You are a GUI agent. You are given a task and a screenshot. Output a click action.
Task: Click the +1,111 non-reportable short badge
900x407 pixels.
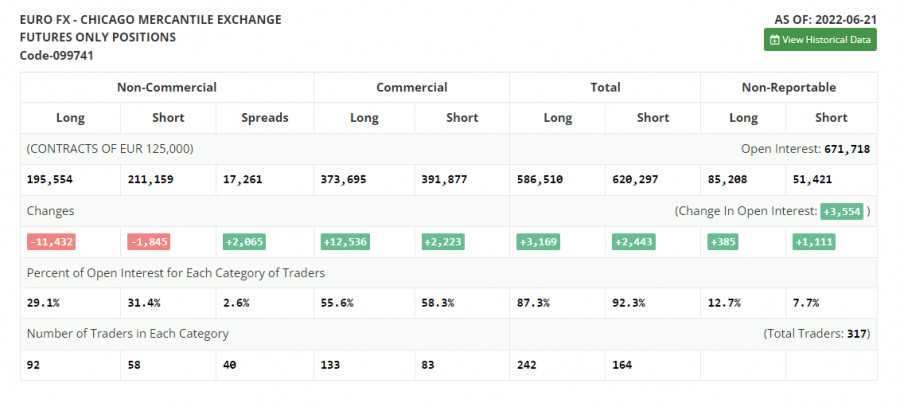(814, 242)
